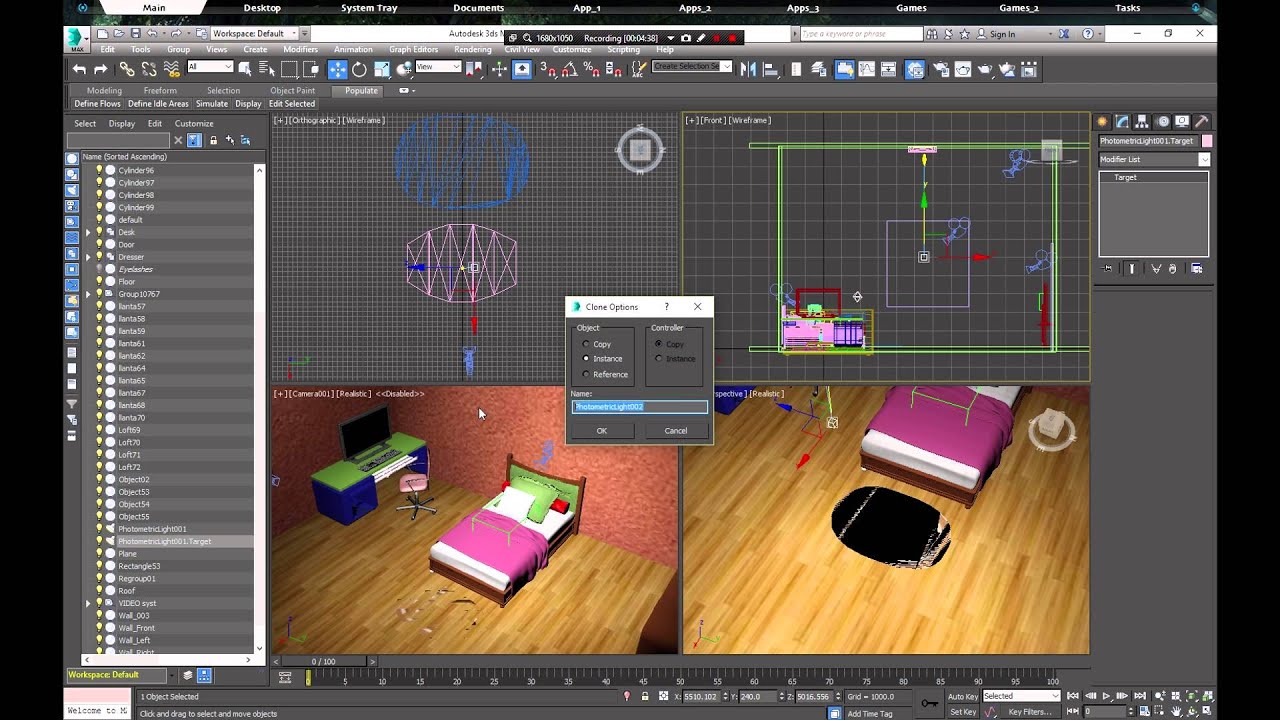Click the Set Key large key icon
This screenshot has width=1280, height=720.
[930, 704]
